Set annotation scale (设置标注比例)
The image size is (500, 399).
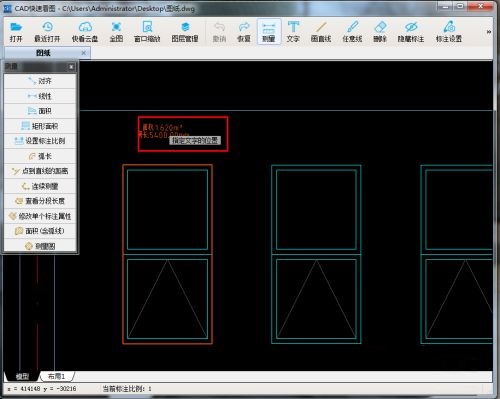(40, 141)
